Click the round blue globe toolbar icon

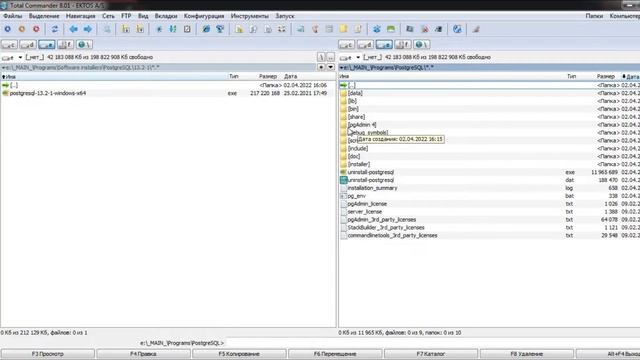[457, 29]
